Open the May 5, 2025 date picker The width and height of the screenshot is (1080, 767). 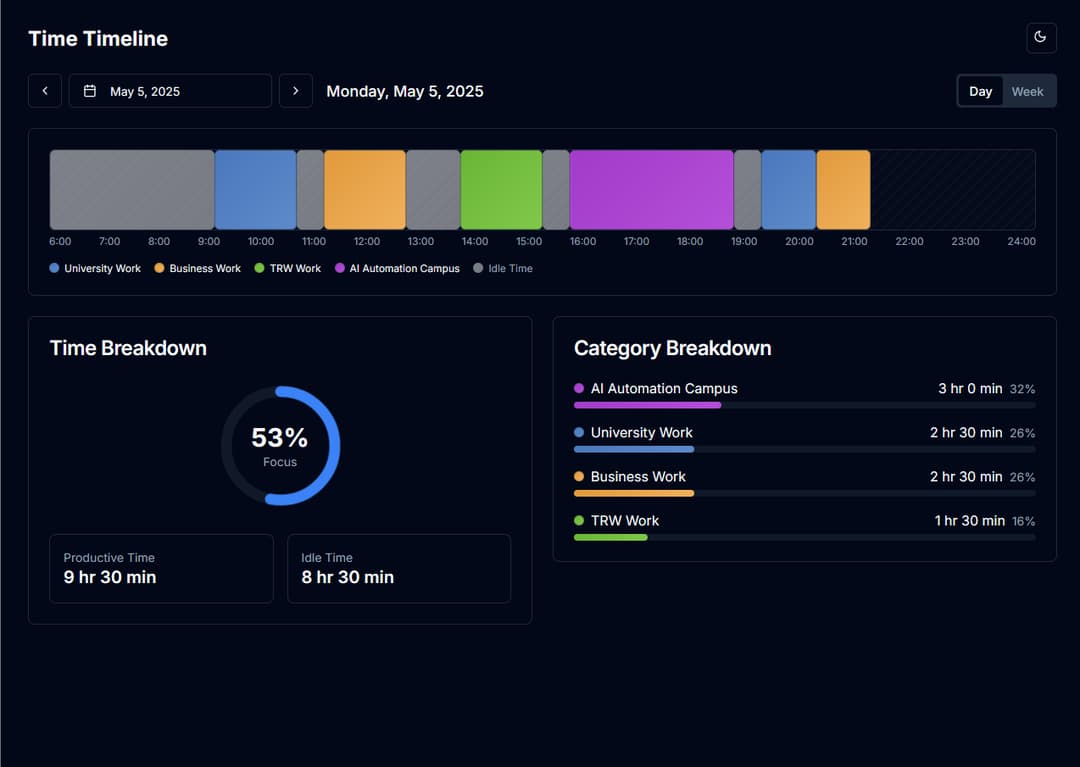click(170, 91)
